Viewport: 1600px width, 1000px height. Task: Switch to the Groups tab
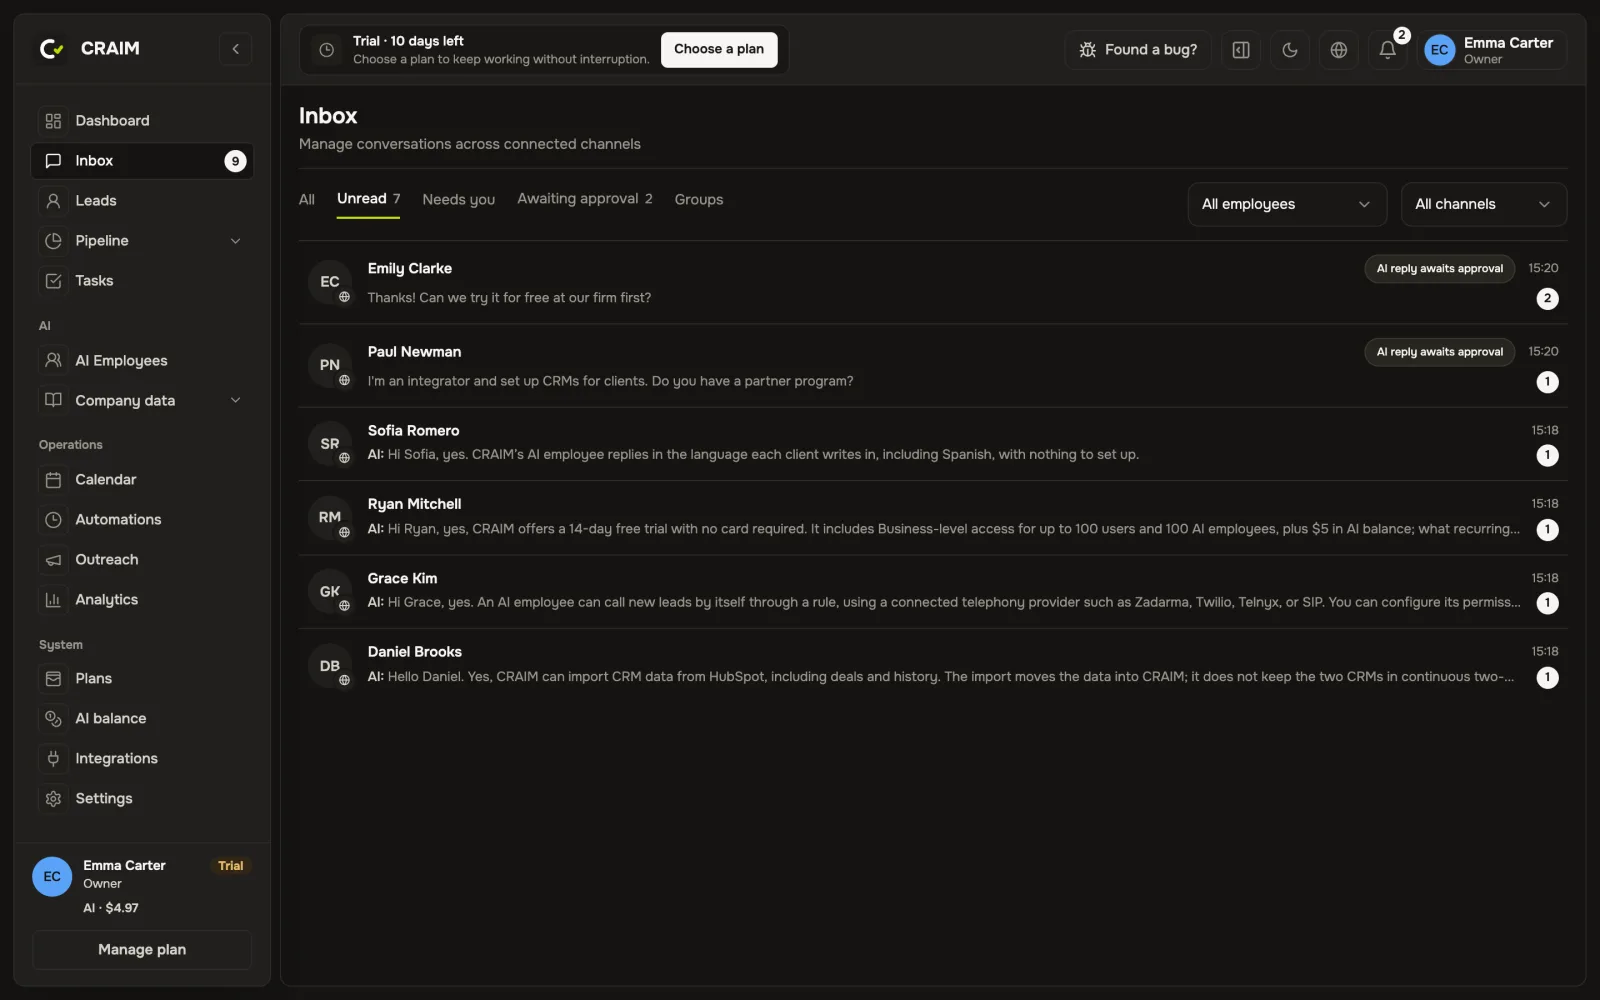(x=699, y=200)
